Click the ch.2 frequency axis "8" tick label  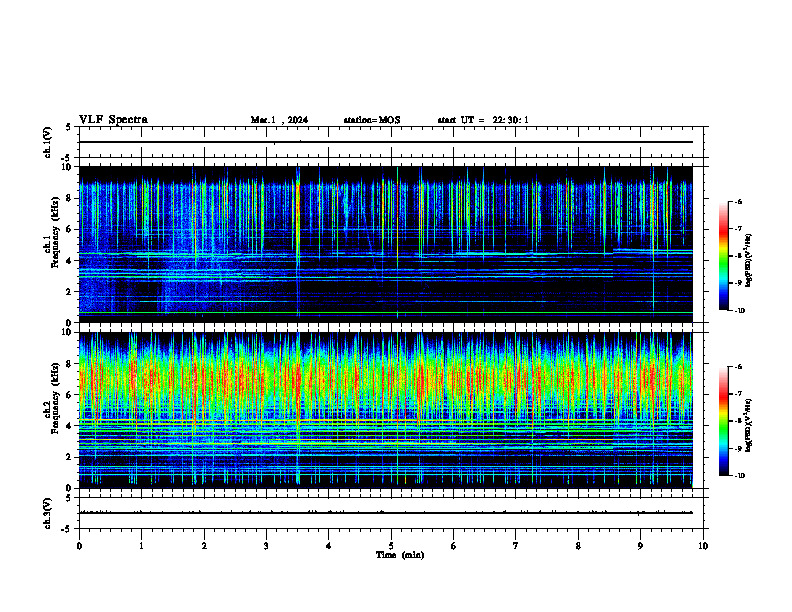(x=70, y=364)
